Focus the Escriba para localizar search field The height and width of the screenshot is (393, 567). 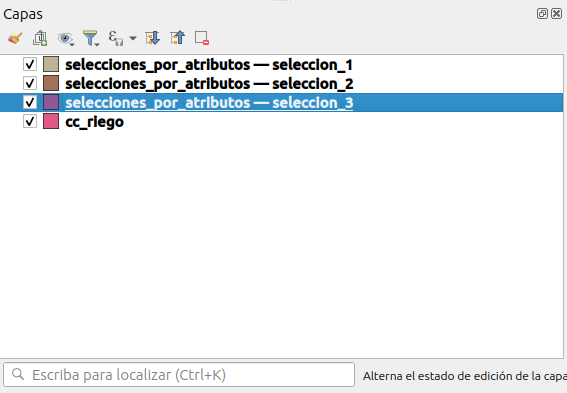pos(179,375)
